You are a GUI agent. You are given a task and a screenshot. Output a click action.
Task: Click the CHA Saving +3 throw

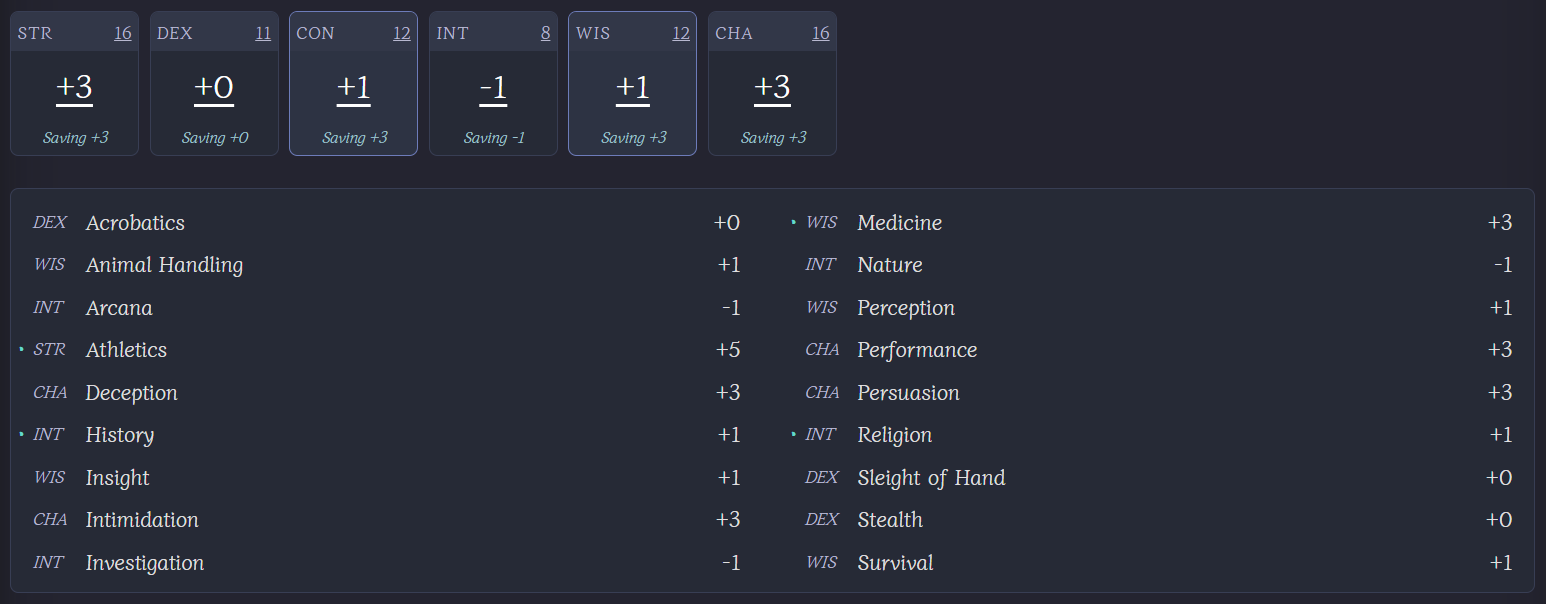point(772,138)
